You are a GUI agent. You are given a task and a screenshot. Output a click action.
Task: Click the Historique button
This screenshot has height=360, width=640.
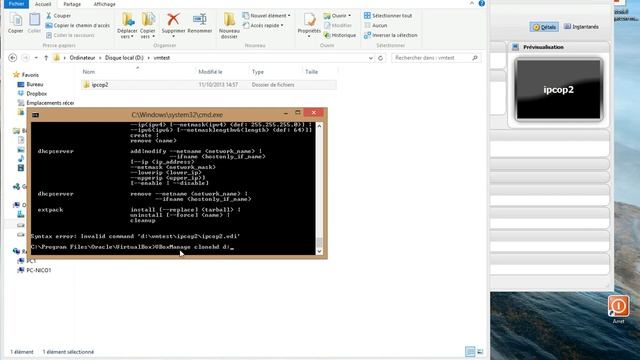pyautogui.click(x=340, y=35)
